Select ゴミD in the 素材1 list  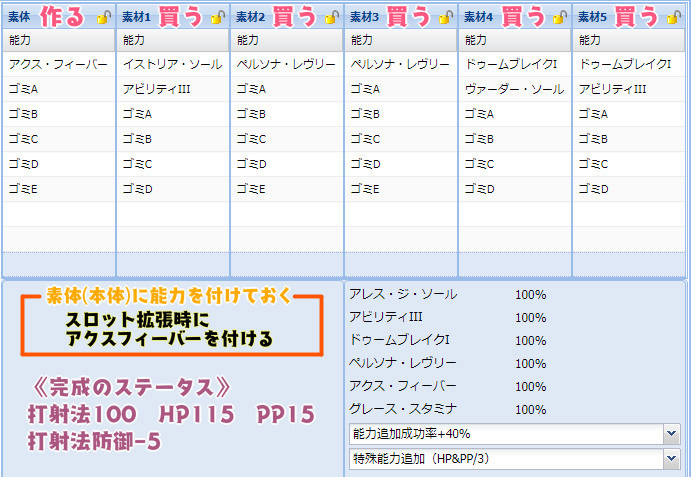(173, 189)
